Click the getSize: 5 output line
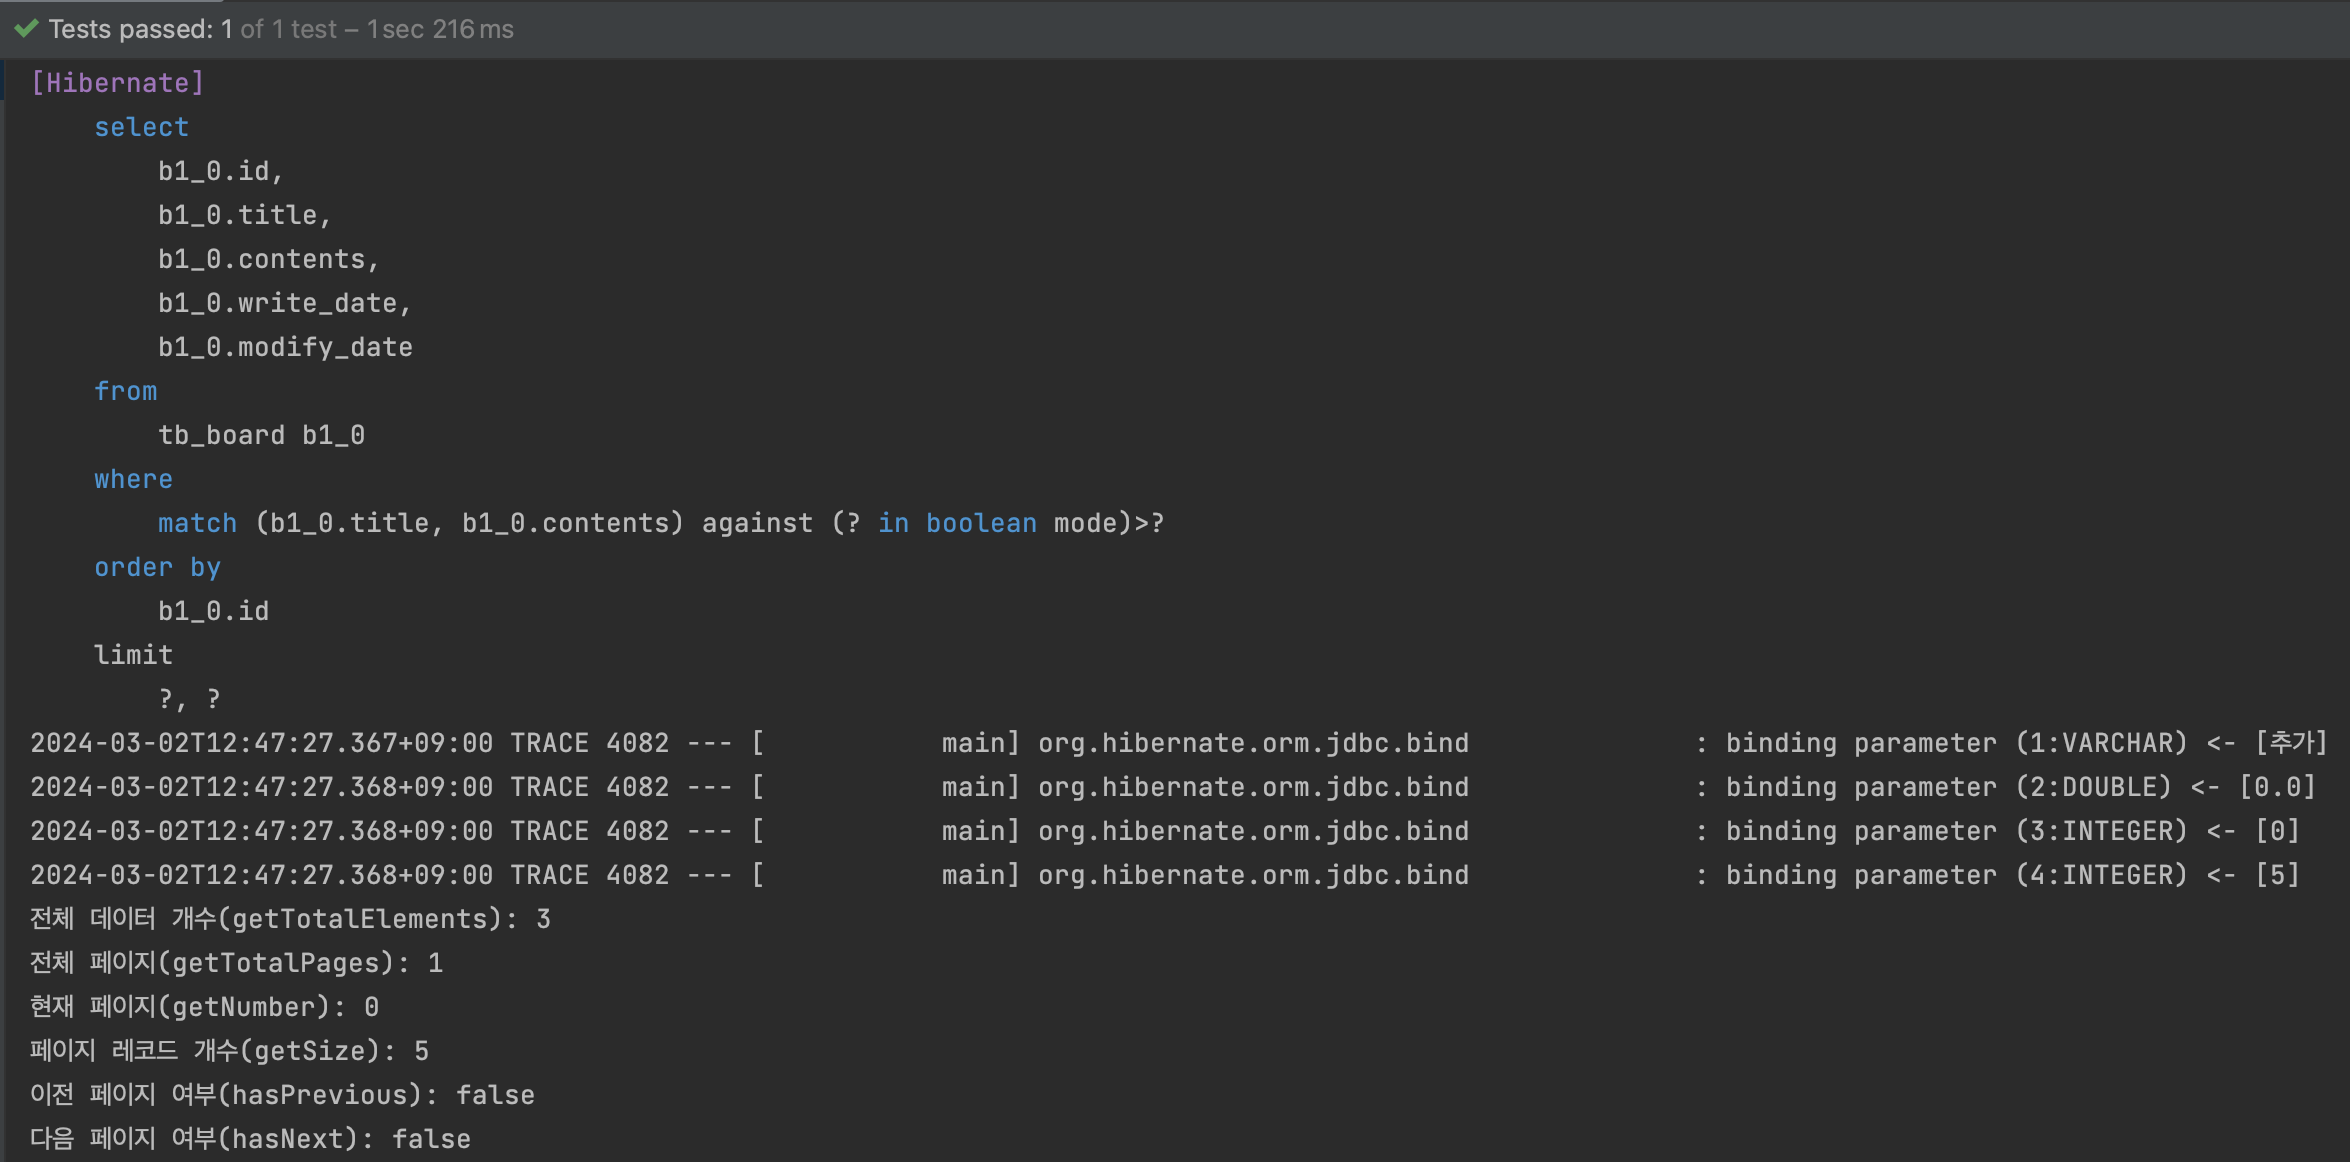The height and width of the screenshot is (1162, 2350). (229, 1051)
